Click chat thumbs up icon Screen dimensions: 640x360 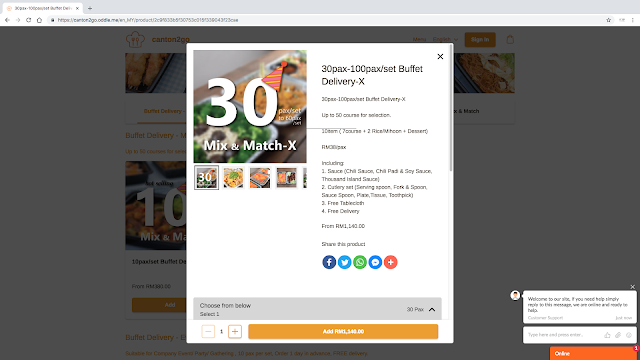pyautogui.click(x=607, y=335)
